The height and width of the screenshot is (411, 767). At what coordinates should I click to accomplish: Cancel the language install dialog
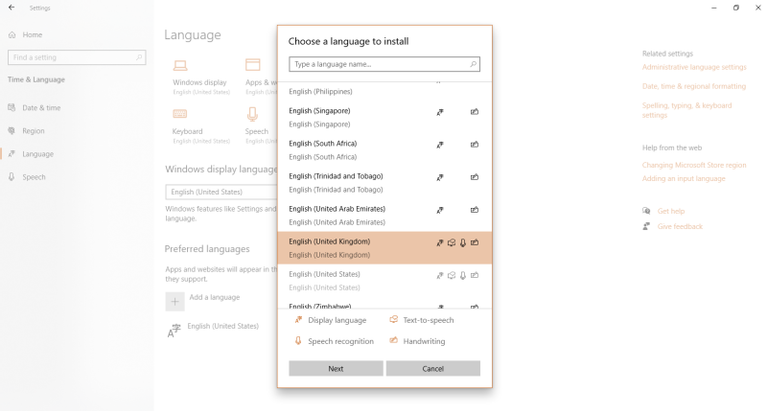[432, 368]
